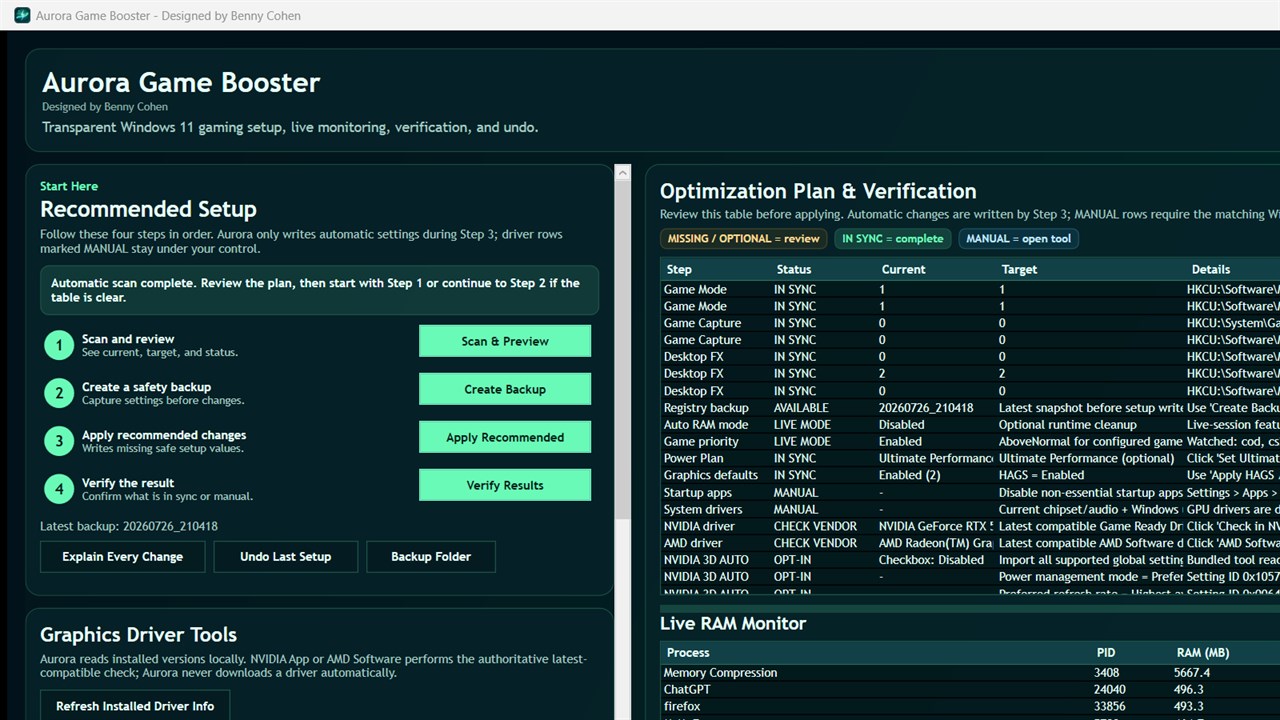The height and width of the screenshot is (720, 1280).
Task: Select the Auto RAM mode row
Action: pos(970,425)
